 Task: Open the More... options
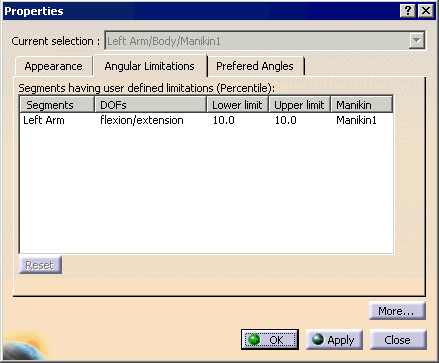397,311
